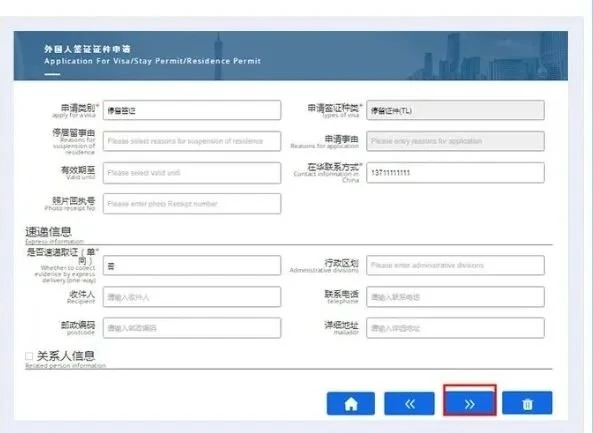Open the 申请签证种类 types of visa field
This screenshot has height=433, width=593.
(x=455, y=110)
